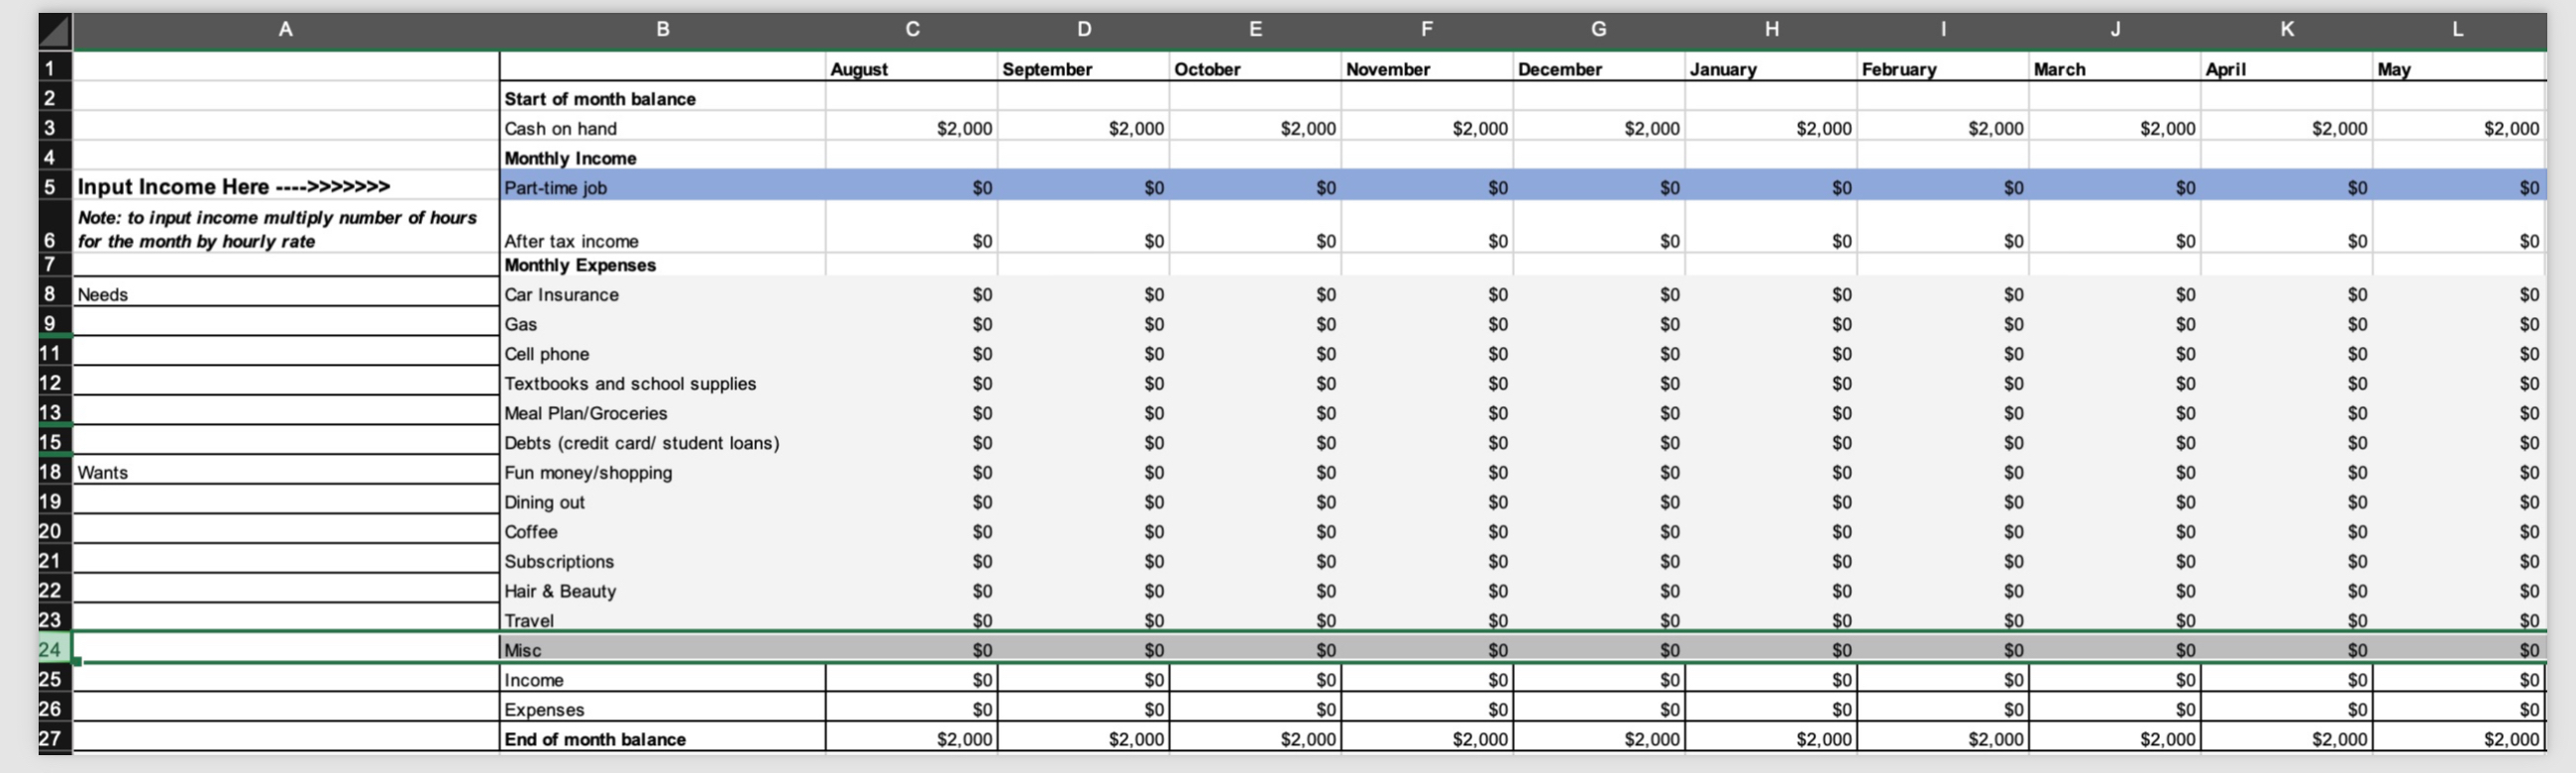Viewport: 2576px width, 773px height.
Task: Select column L header
Action: [2459, 30]
